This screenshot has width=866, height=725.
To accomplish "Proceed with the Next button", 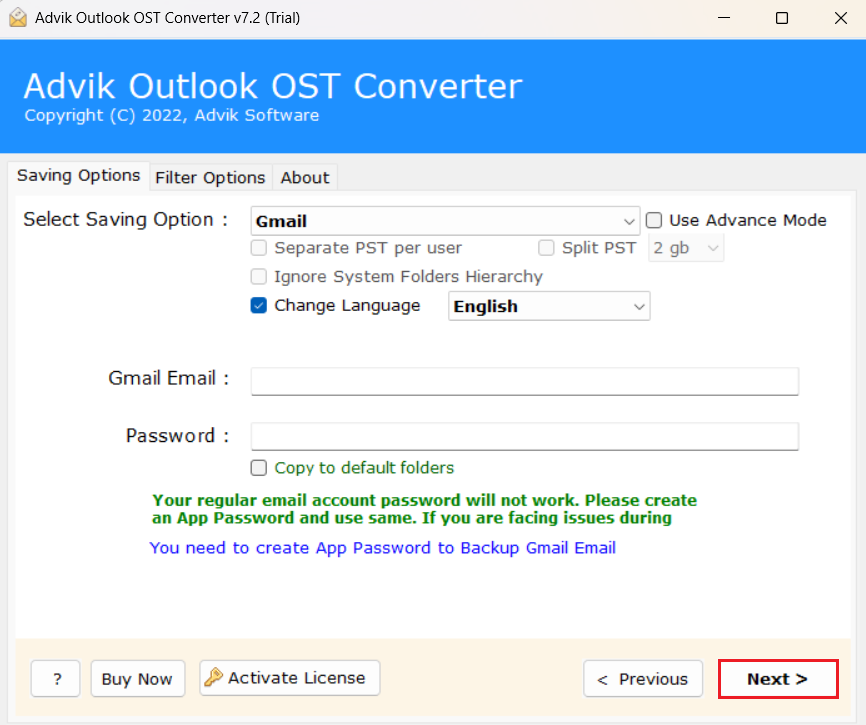I will click(778, 679).
